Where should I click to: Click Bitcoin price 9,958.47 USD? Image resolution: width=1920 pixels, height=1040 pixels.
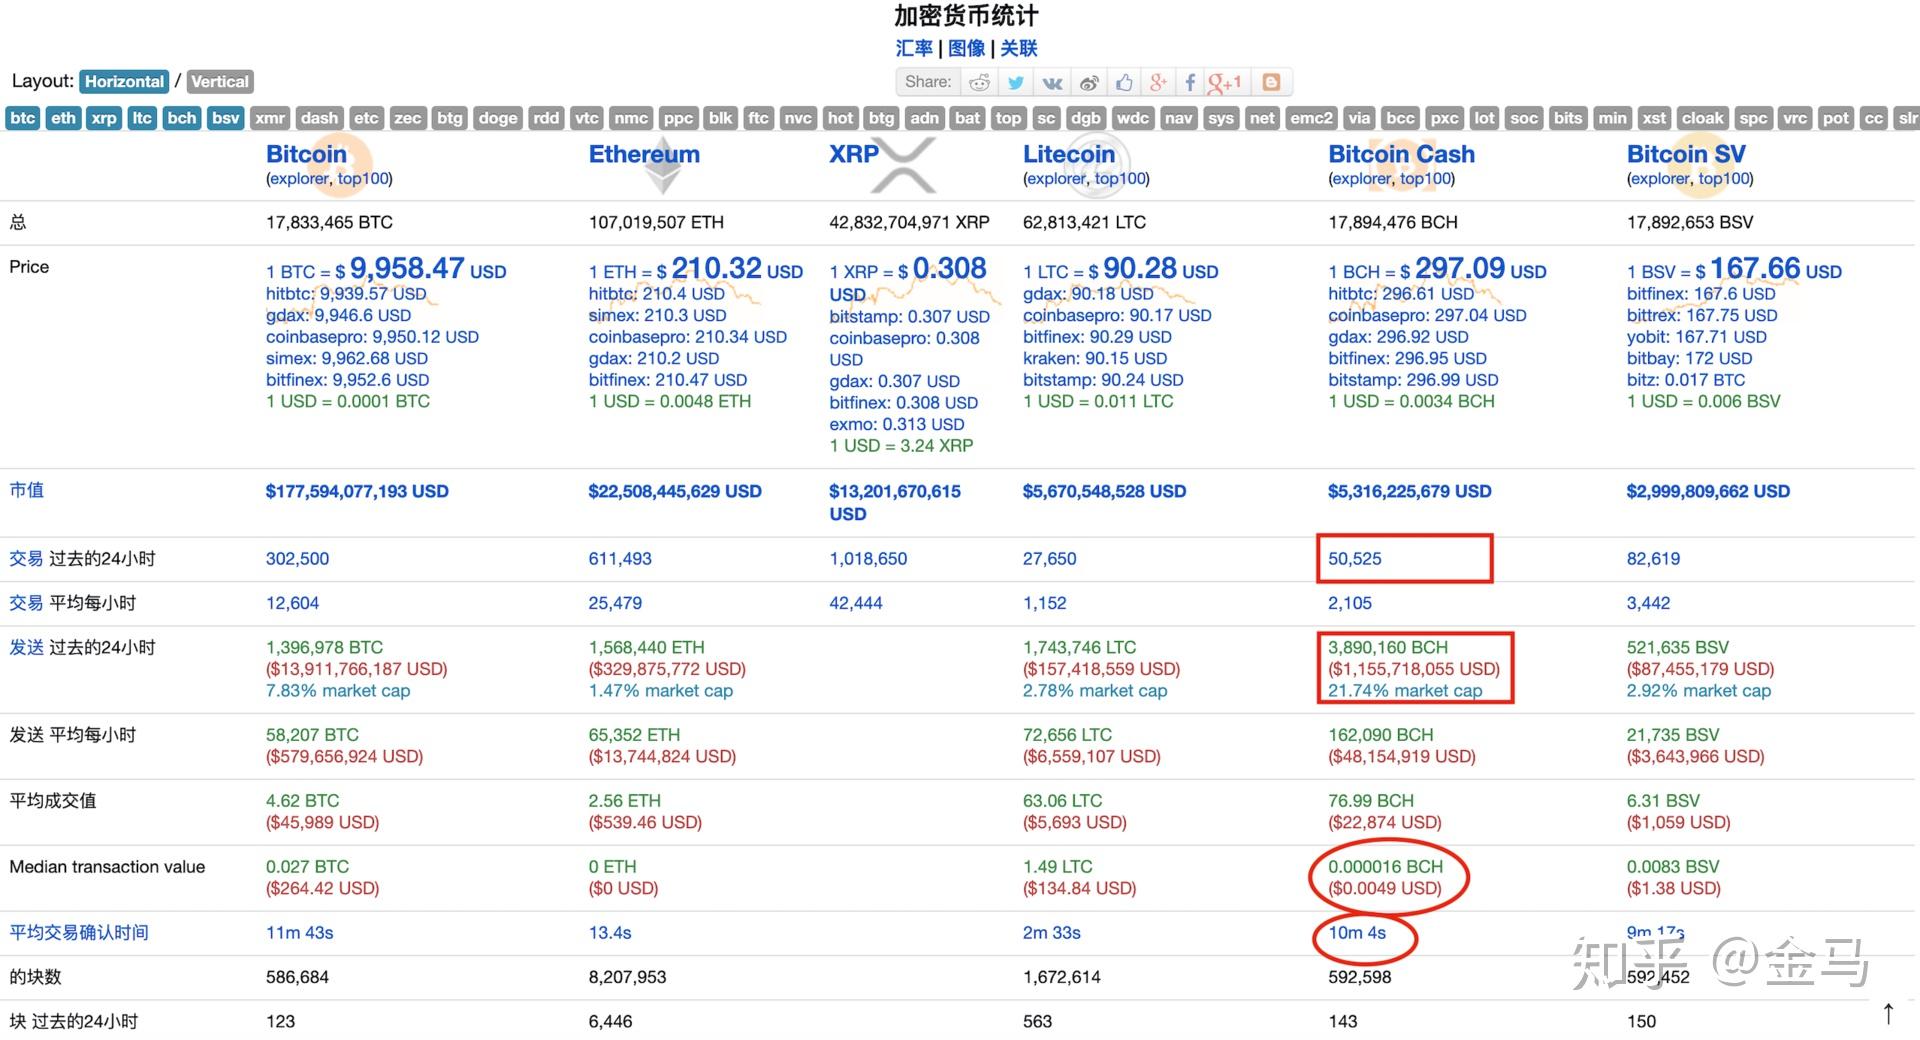[428, 268]
